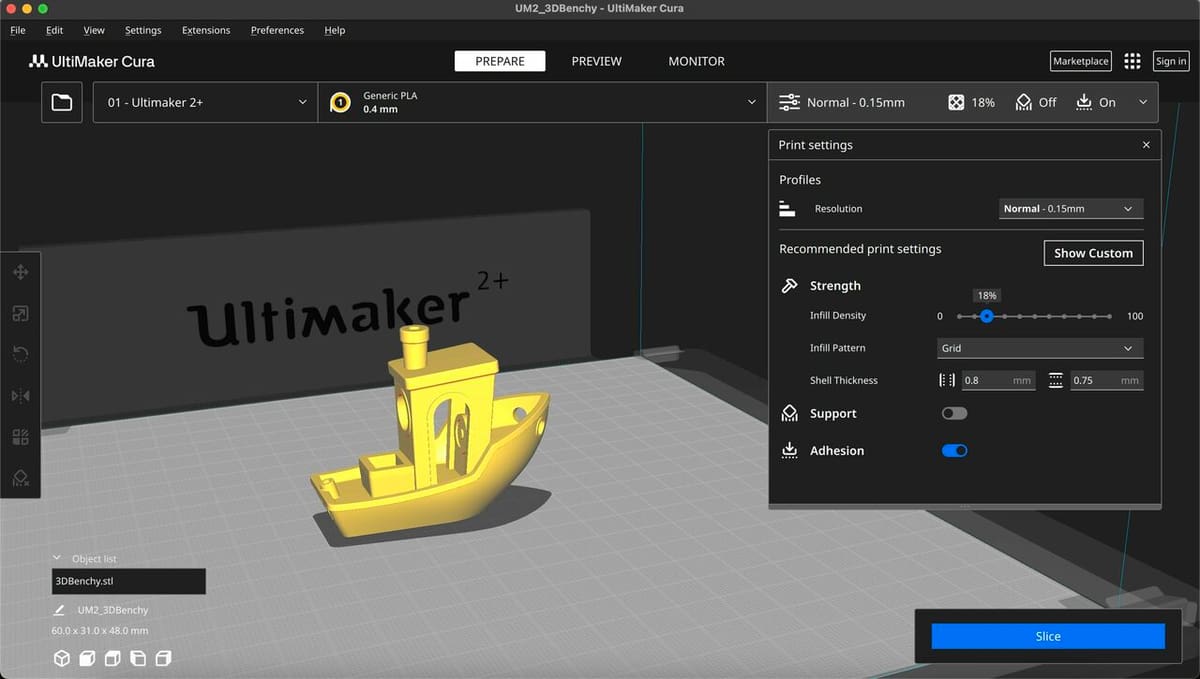Switch to the MONITOR stage tab
The image size is (1200, 679).
click(x=697, y=61)
